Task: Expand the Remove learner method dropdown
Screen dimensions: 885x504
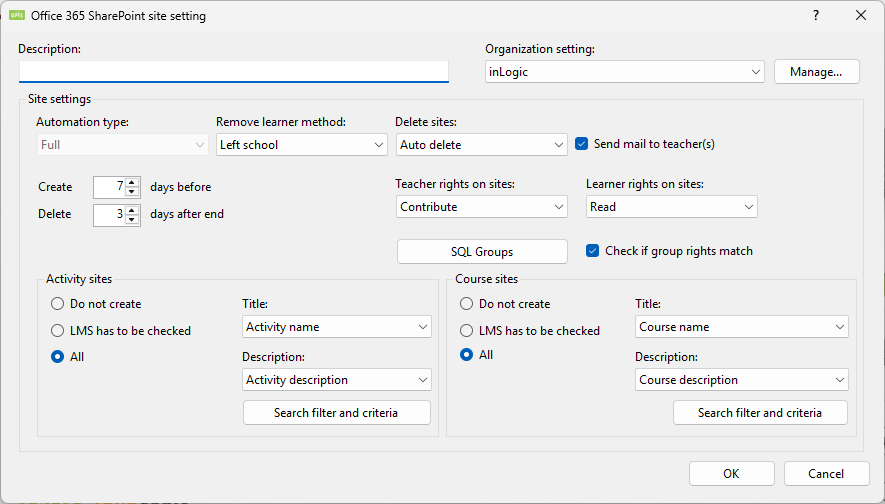Action: 301,145
